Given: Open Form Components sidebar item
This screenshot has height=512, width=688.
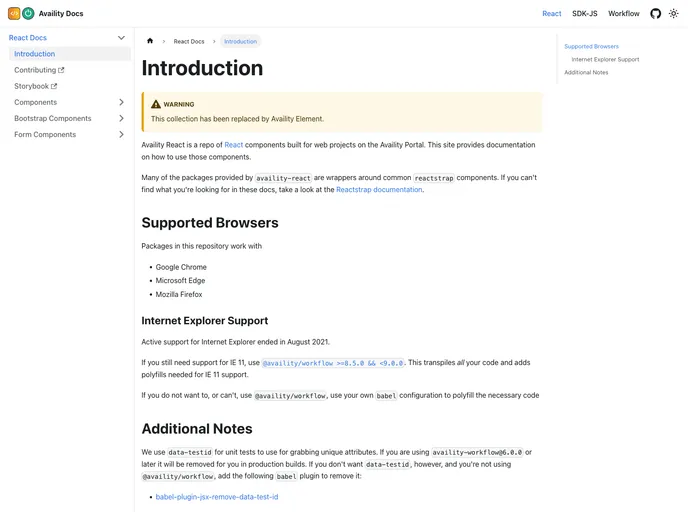Looking at the screenshot, I should pyautogui.click(x=45, y=135).
